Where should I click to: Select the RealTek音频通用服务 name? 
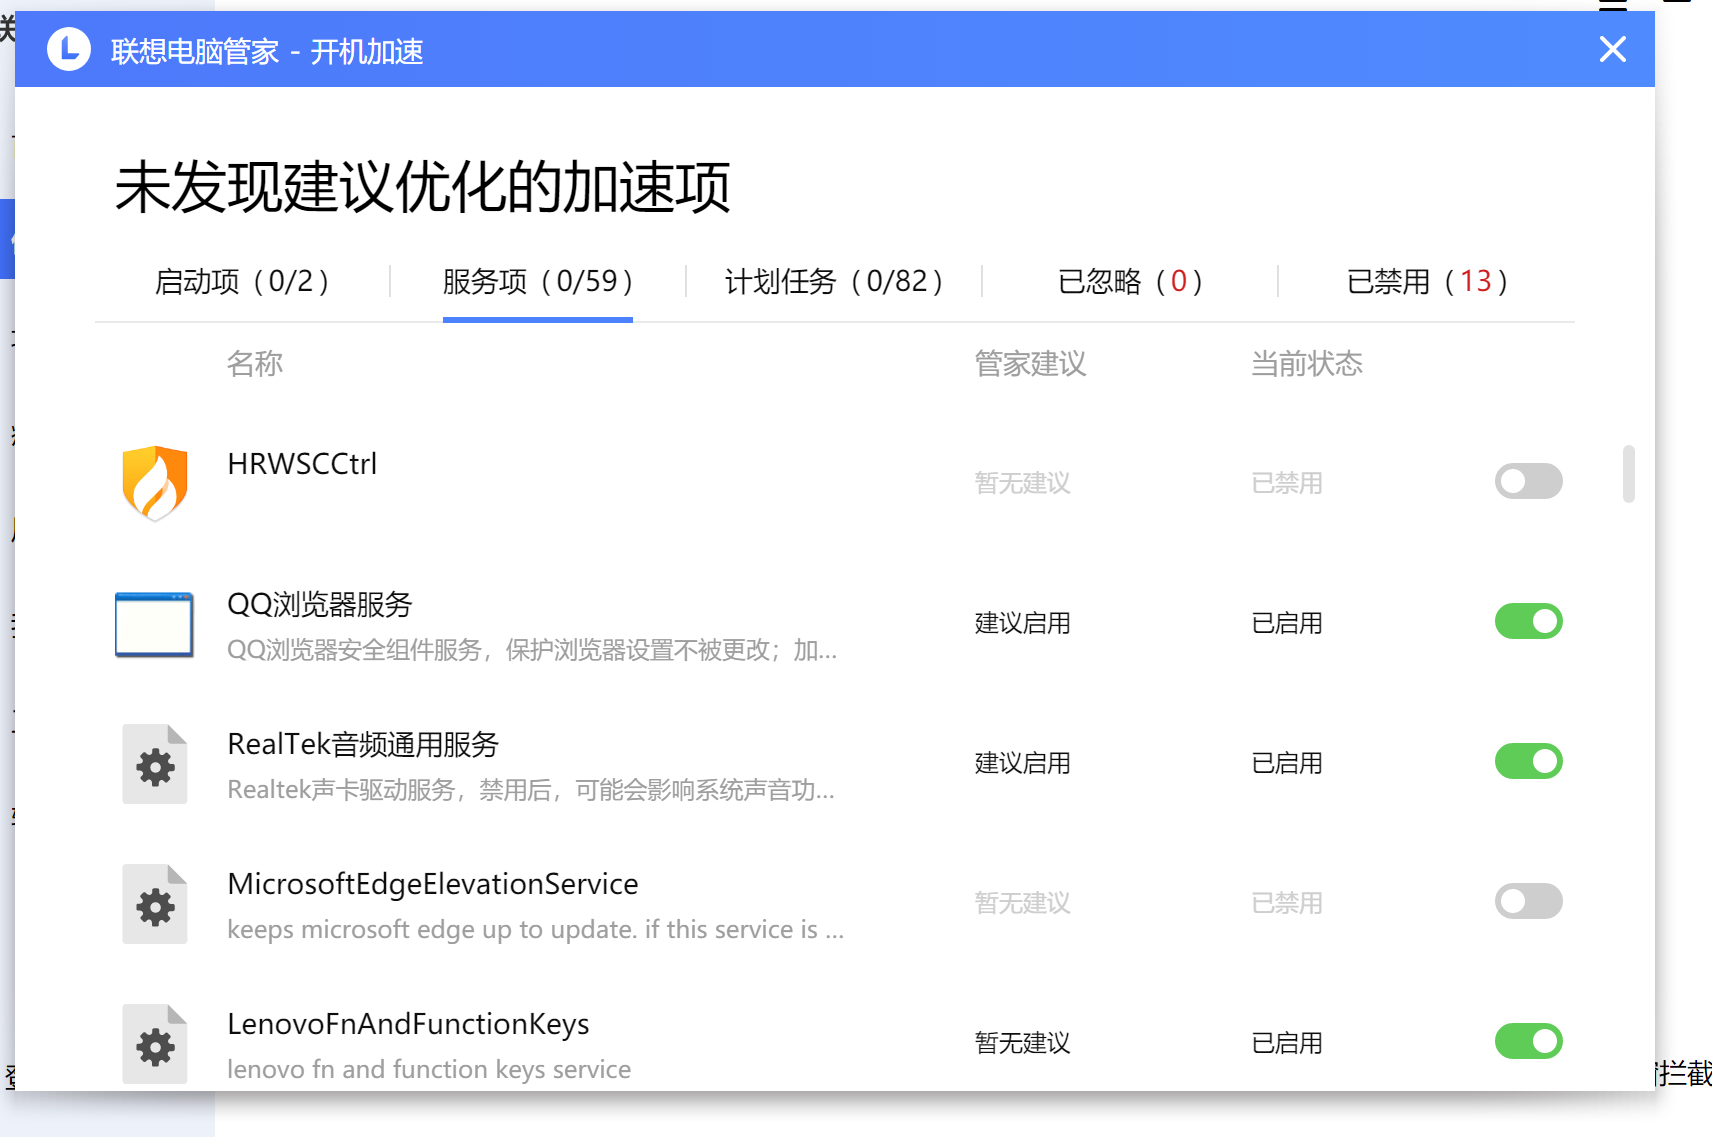point(363,744)
